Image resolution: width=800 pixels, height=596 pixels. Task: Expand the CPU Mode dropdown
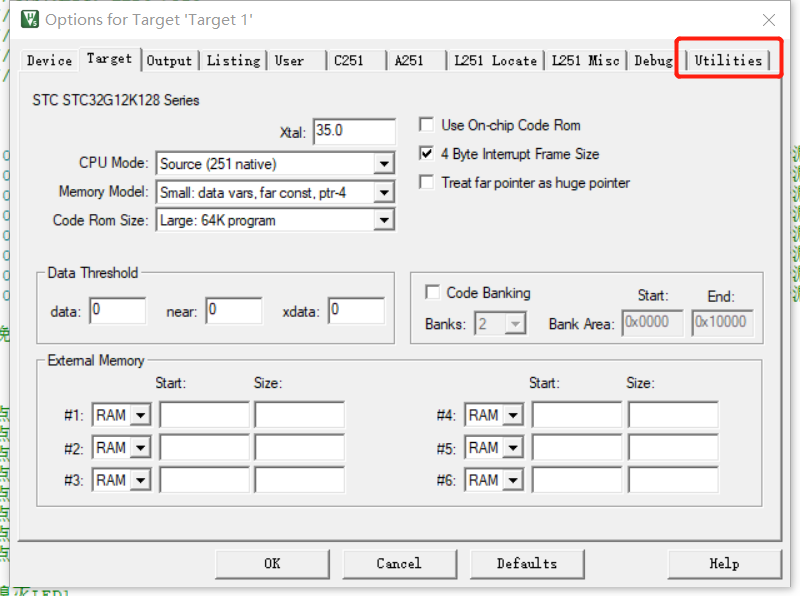[x=384, y=164]
